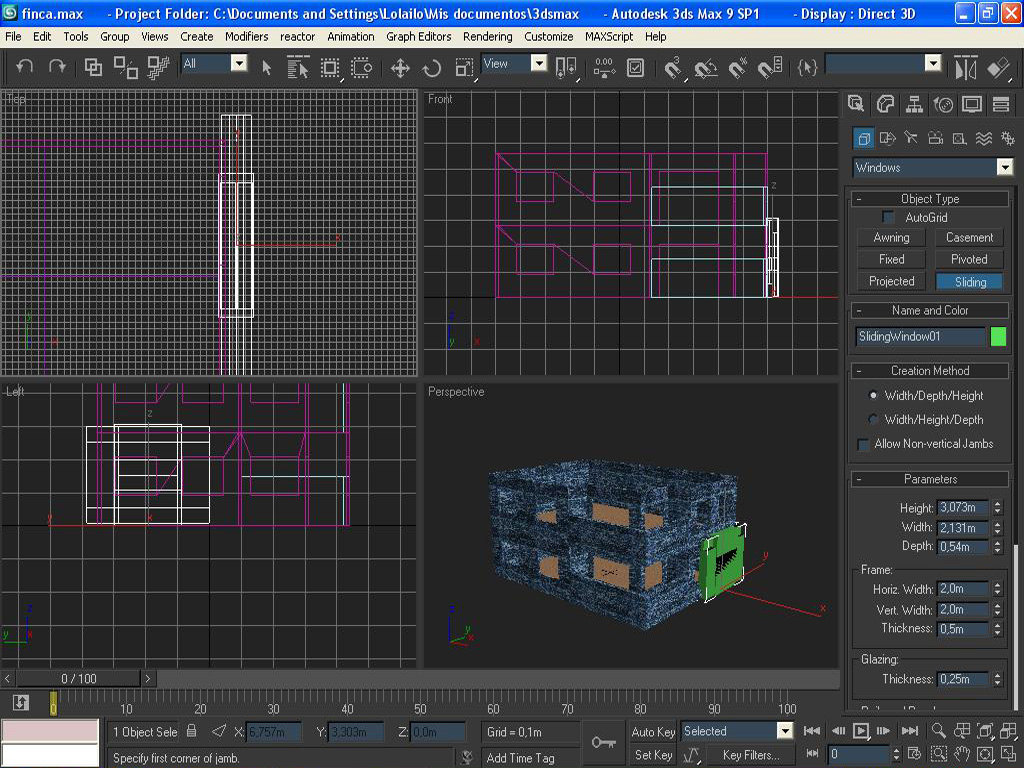
Task: Click the Mirror tool icon
Action: pos(965,68)
